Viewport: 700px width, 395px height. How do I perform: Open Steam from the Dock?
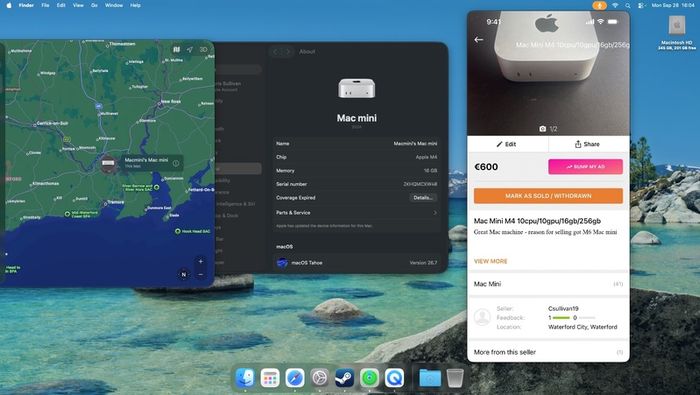(x=344, y=378)
